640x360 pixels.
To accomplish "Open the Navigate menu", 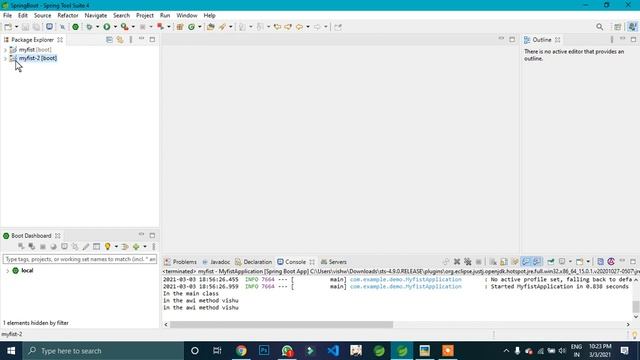I will (96, 16).
